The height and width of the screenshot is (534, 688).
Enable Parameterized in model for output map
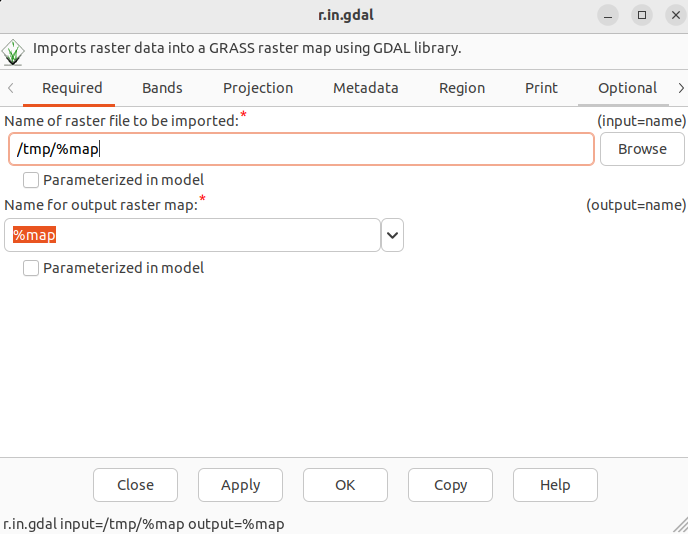pyautogui.click(x=31, y=268)
